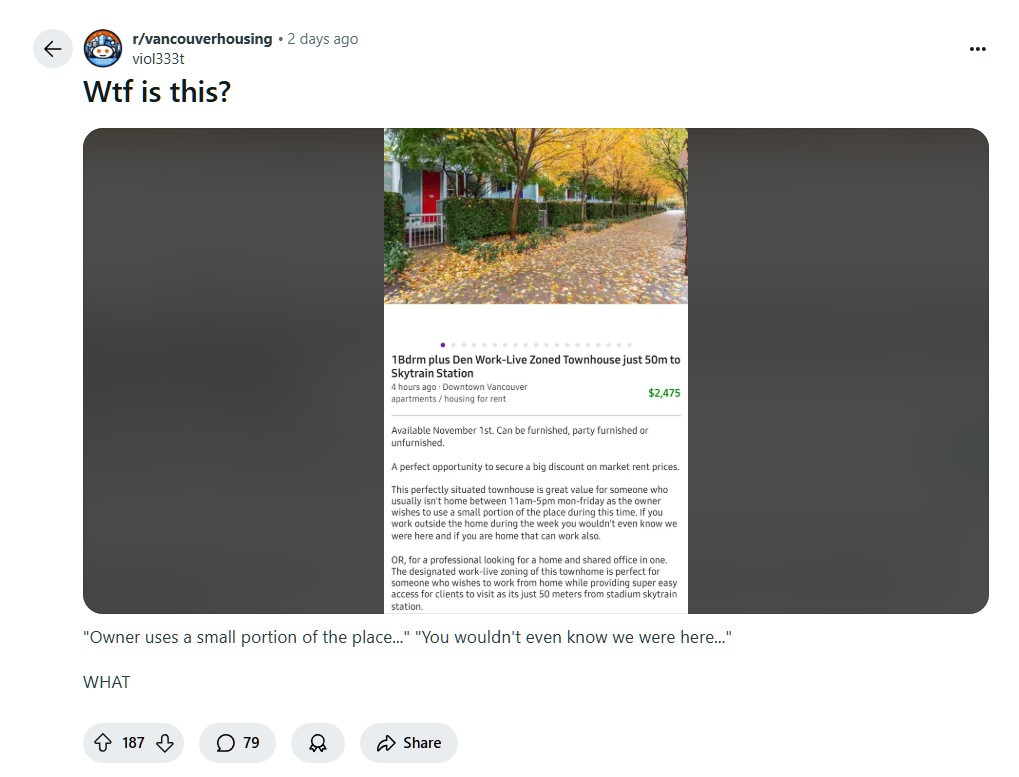Click the $2,475 price label

(x=664, y=393)
